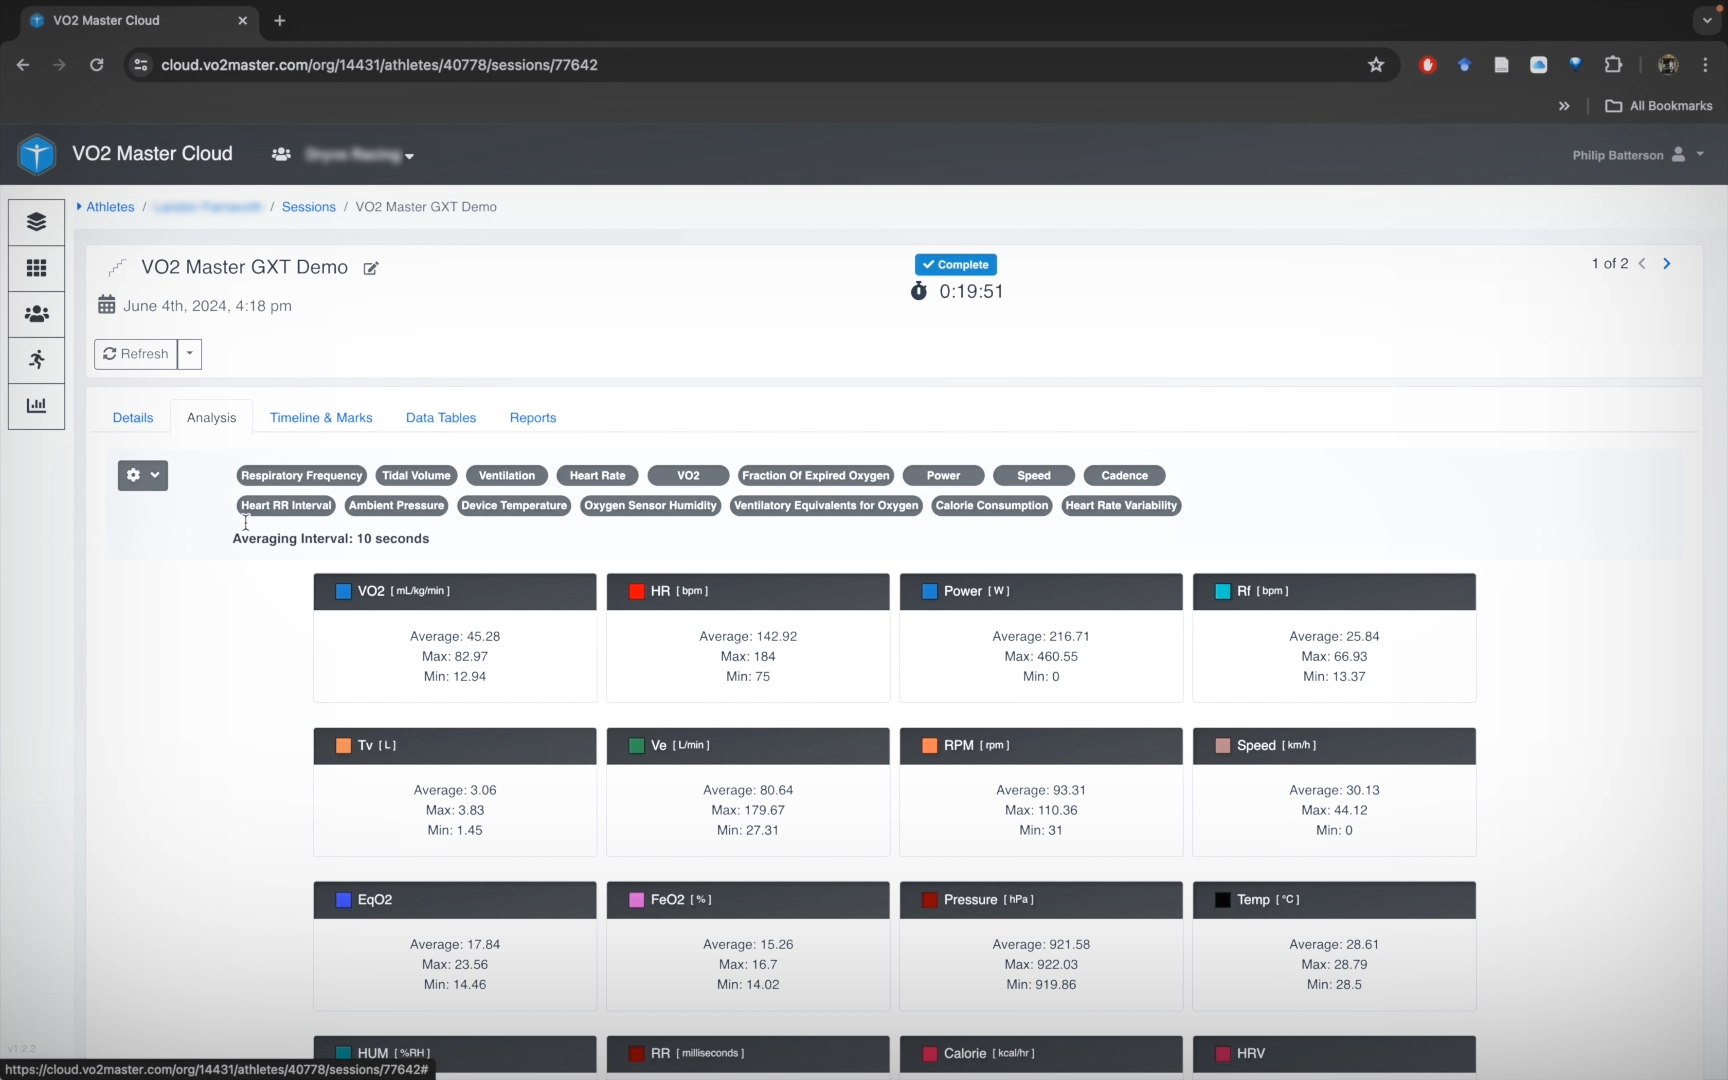Toggle the Calorie Consumption pill
The width and height of the screenshot is (1728, 1080).
[x=992, y=506]
